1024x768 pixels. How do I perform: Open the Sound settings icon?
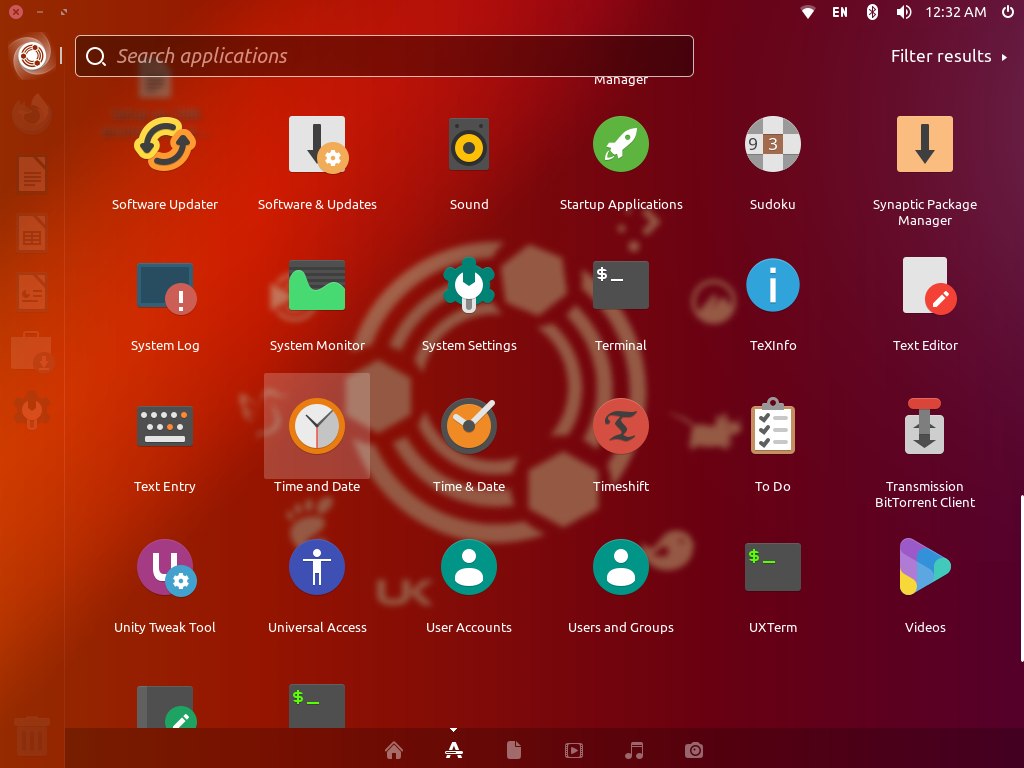pos(469,144)
